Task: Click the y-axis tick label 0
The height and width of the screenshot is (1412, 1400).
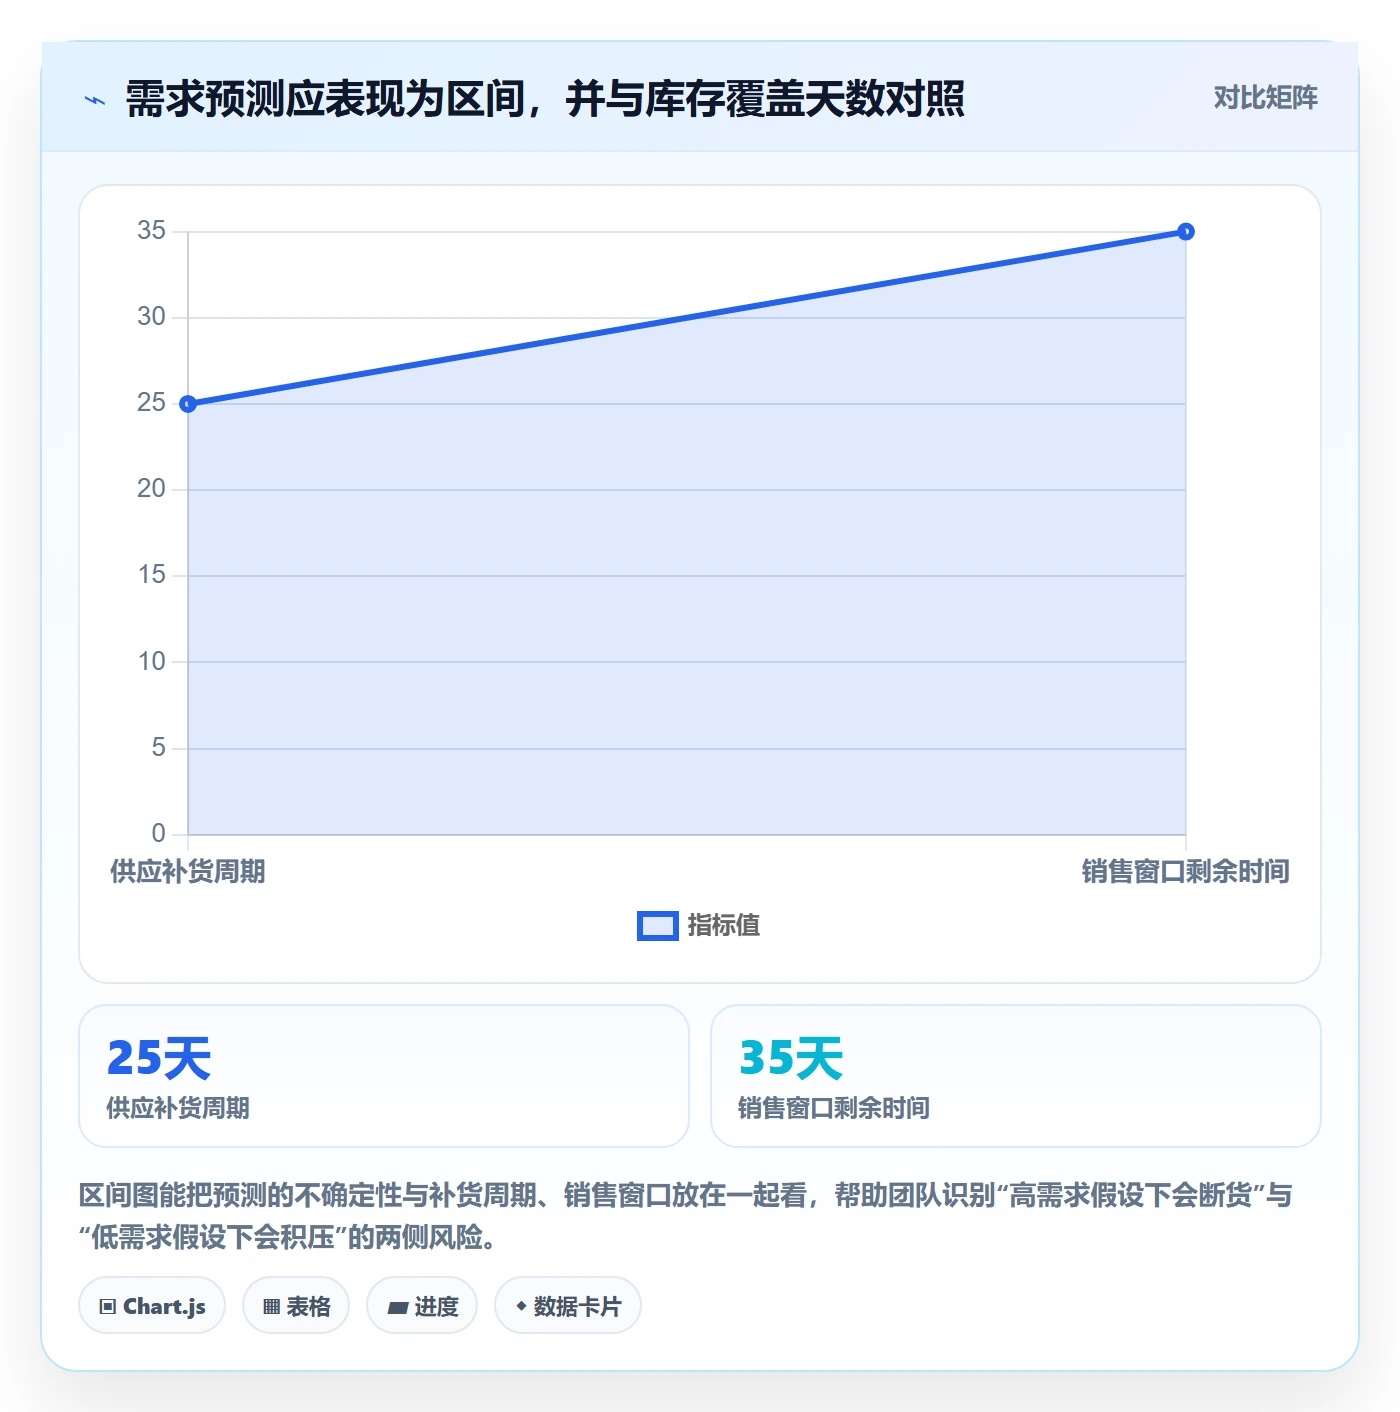Action: [x=158, y=834]
